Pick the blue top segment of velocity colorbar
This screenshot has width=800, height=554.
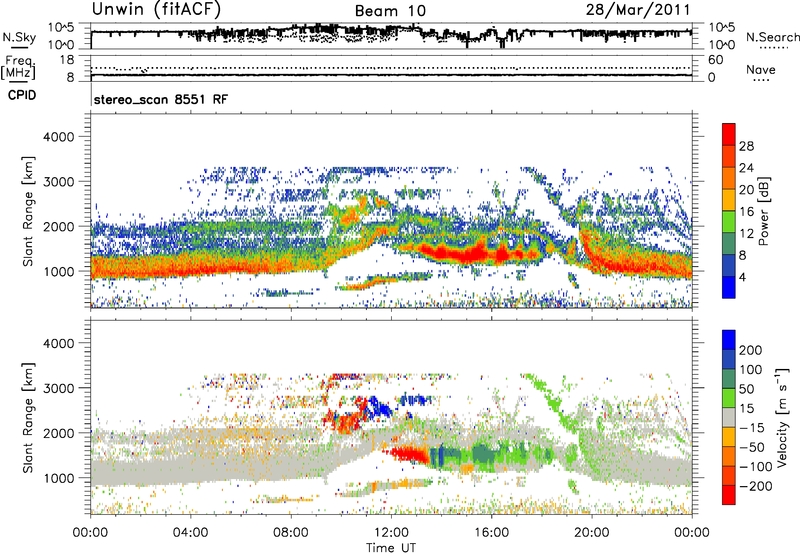coord(729,340)
